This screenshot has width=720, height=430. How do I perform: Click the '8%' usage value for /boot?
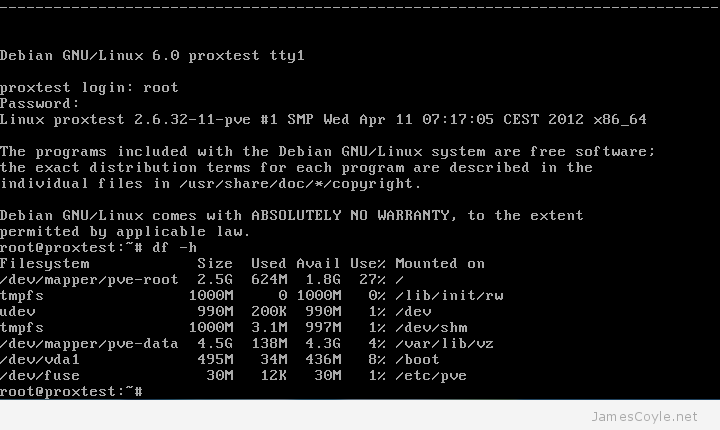pyautogui.click(x=377, y=360)
